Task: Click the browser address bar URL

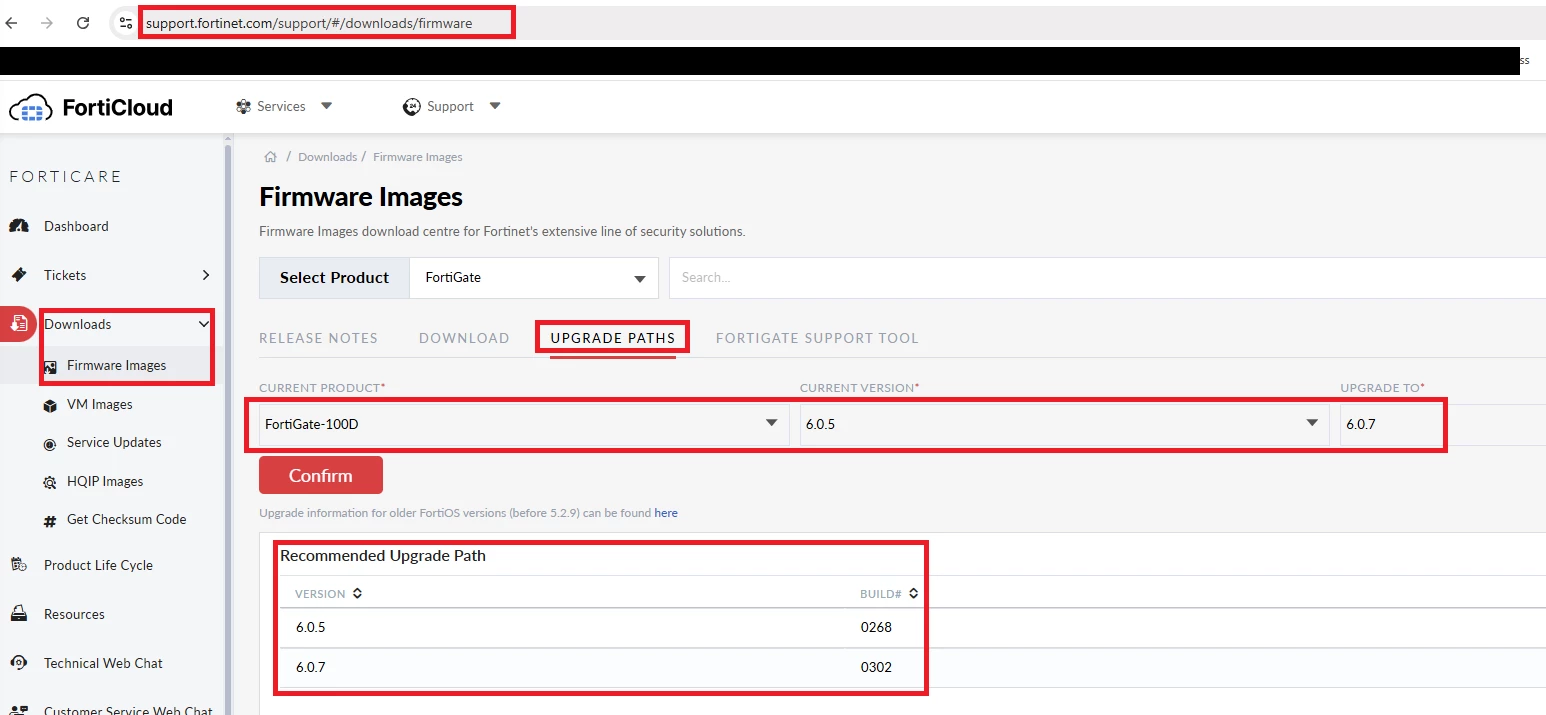Action: 309,23
